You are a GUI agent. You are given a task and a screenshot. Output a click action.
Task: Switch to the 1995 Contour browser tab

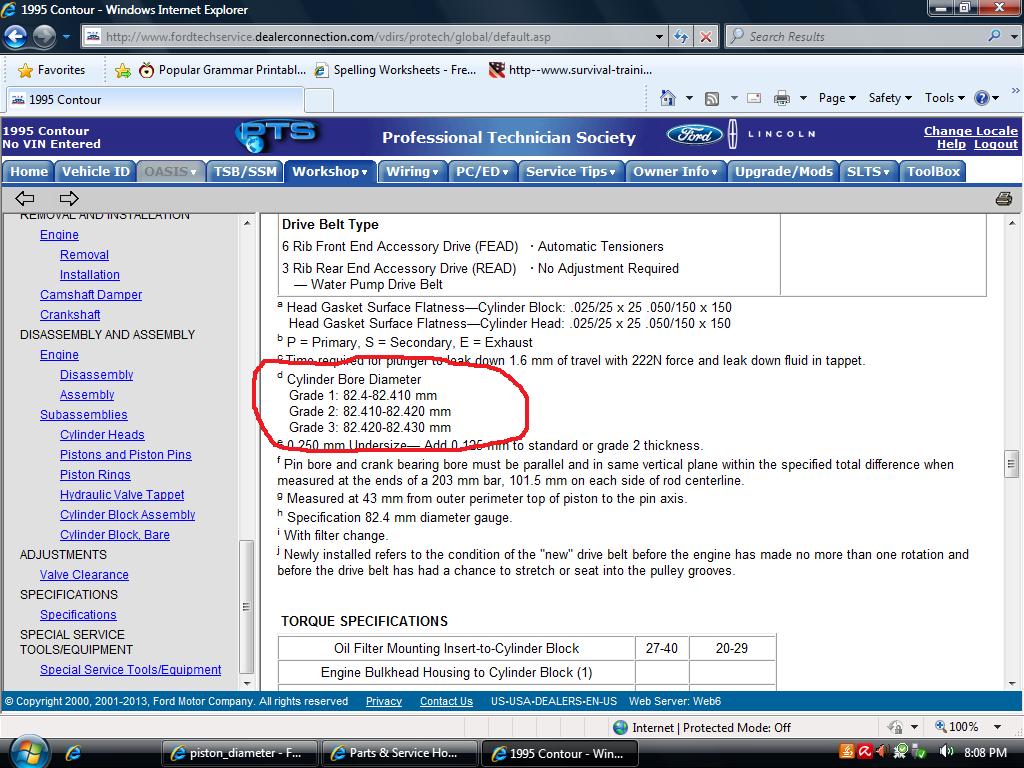coord(154,100)
